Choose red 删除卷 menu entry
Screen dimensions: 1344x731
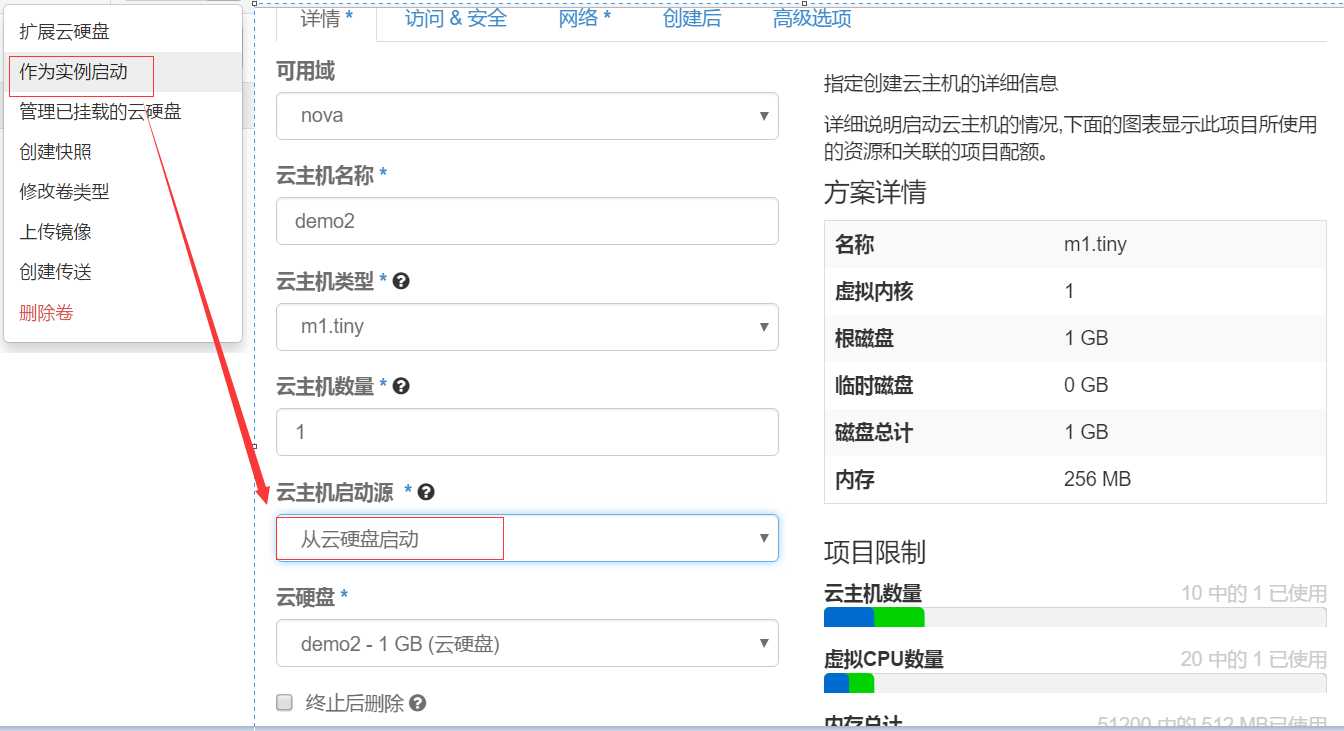tap(123, 313)
